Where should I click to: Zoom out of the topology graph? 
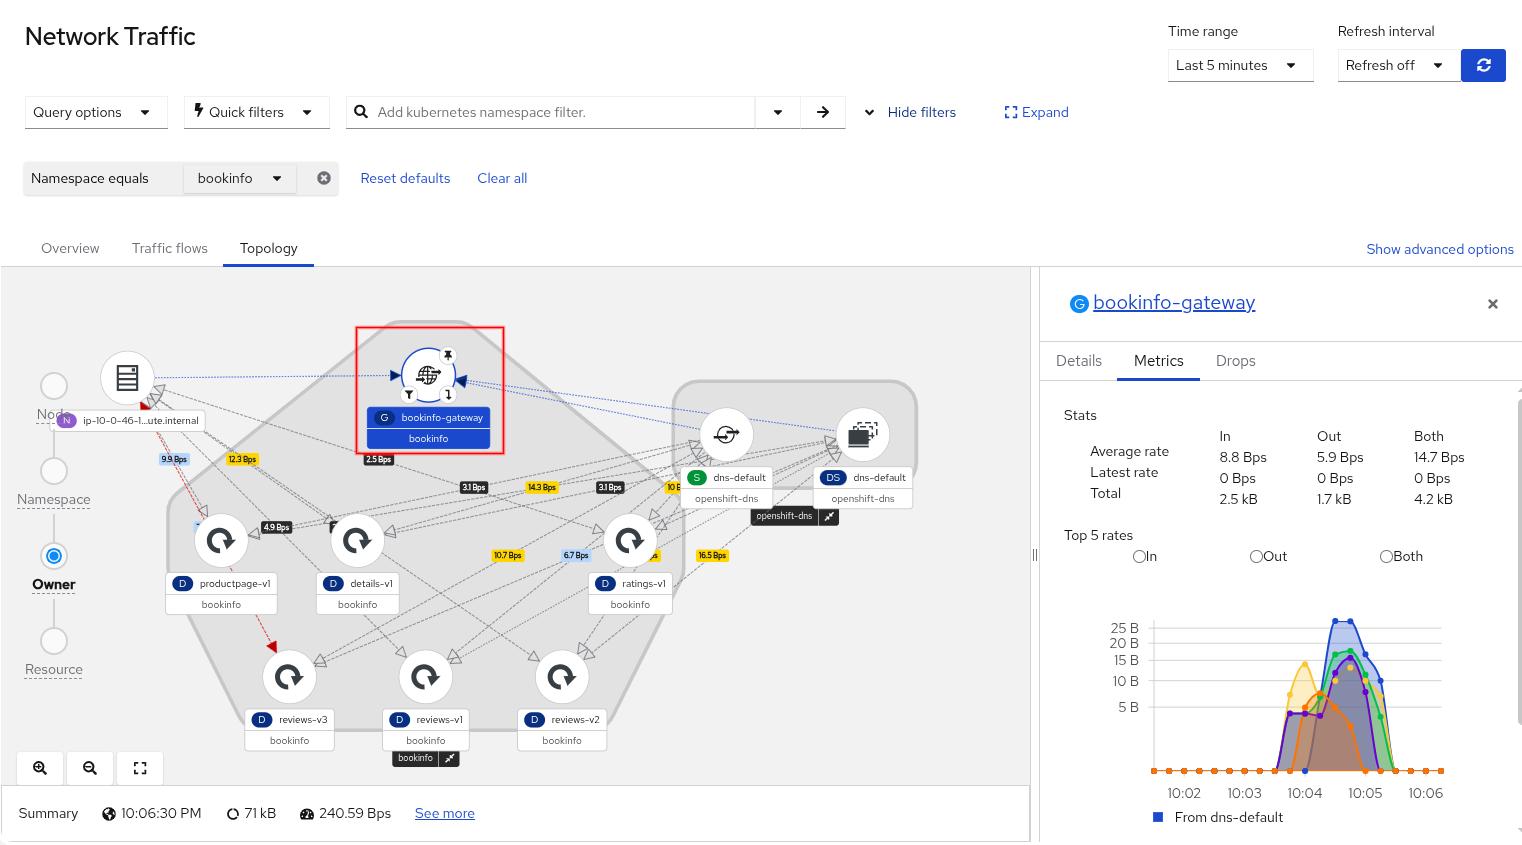[90, 768]
